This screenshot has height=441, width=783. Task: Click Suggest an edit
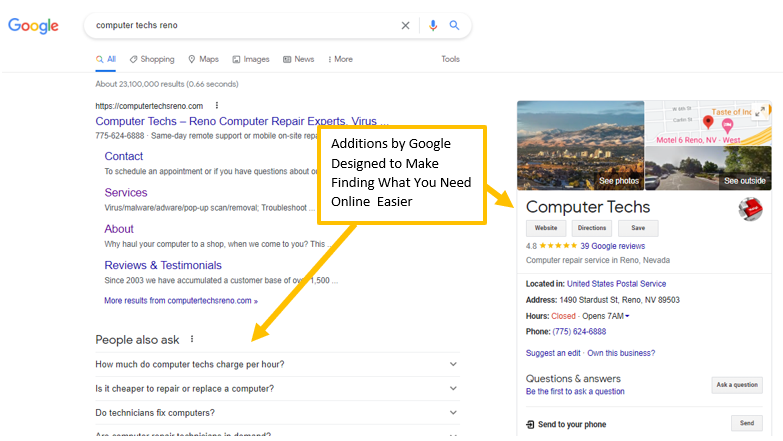pos(553,353)
